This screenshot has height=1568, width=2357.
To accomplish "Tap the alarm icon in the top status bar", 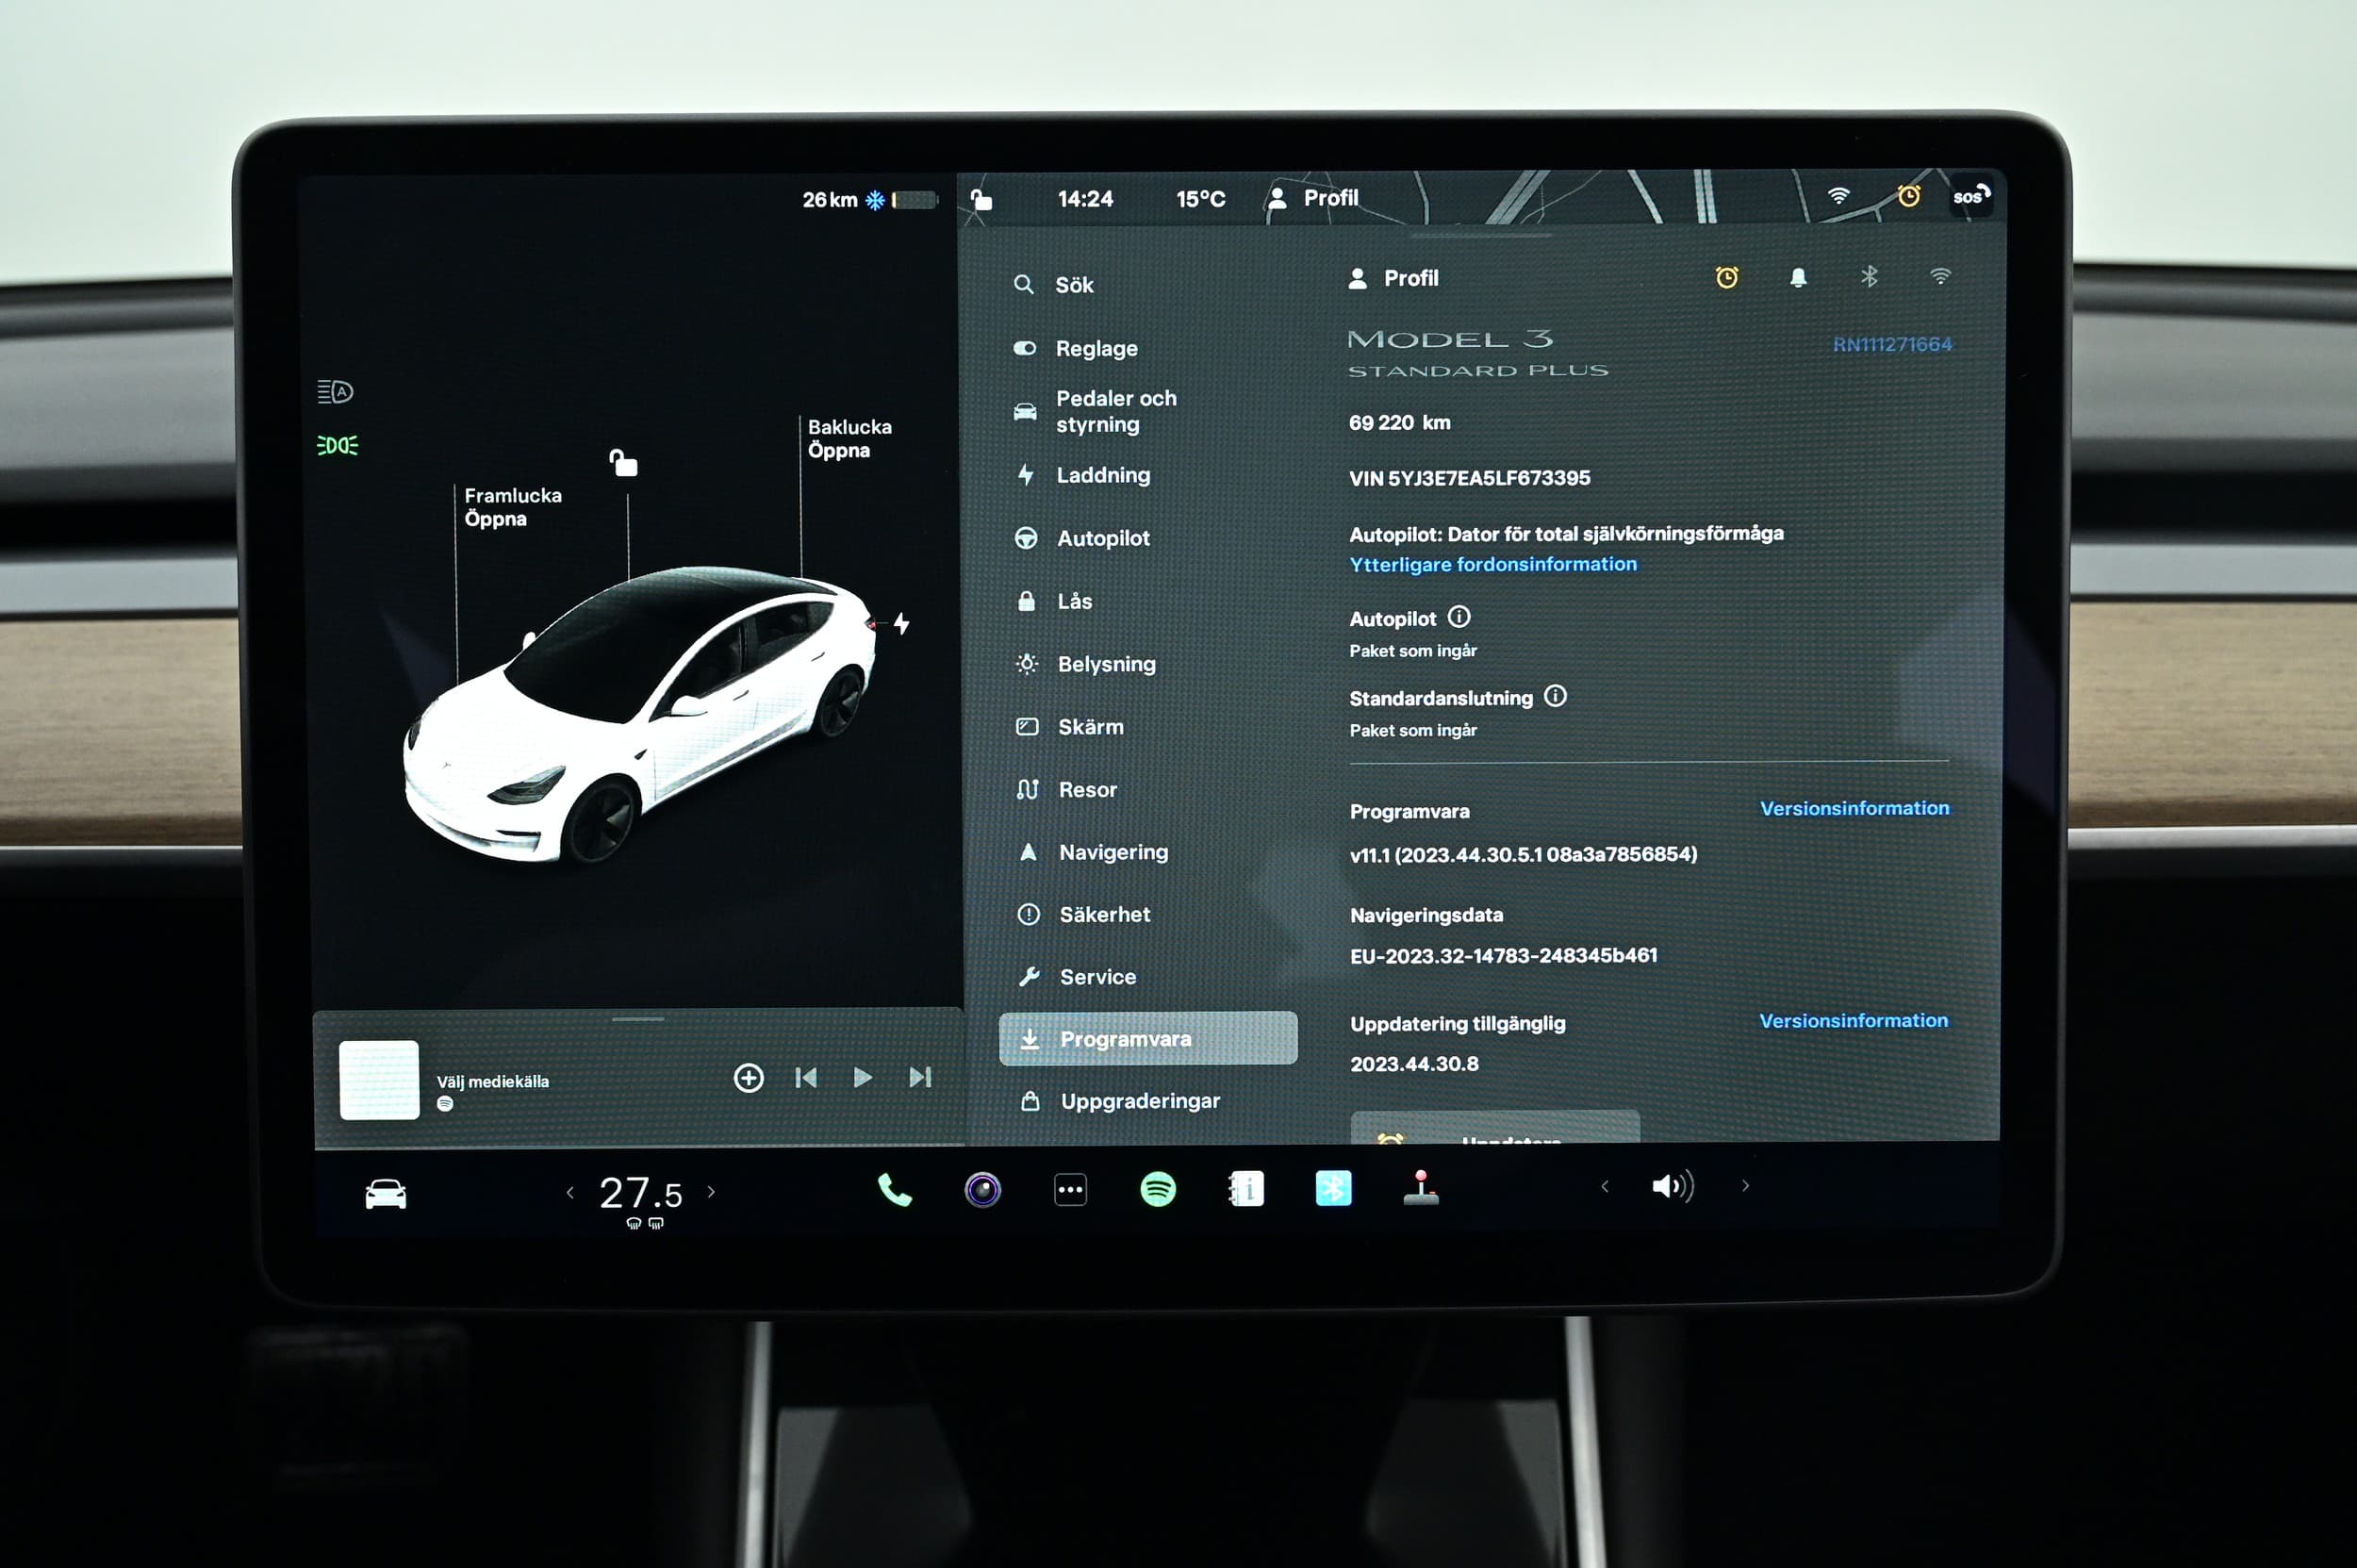I will pyautogui.click(x=1909, y=196).
